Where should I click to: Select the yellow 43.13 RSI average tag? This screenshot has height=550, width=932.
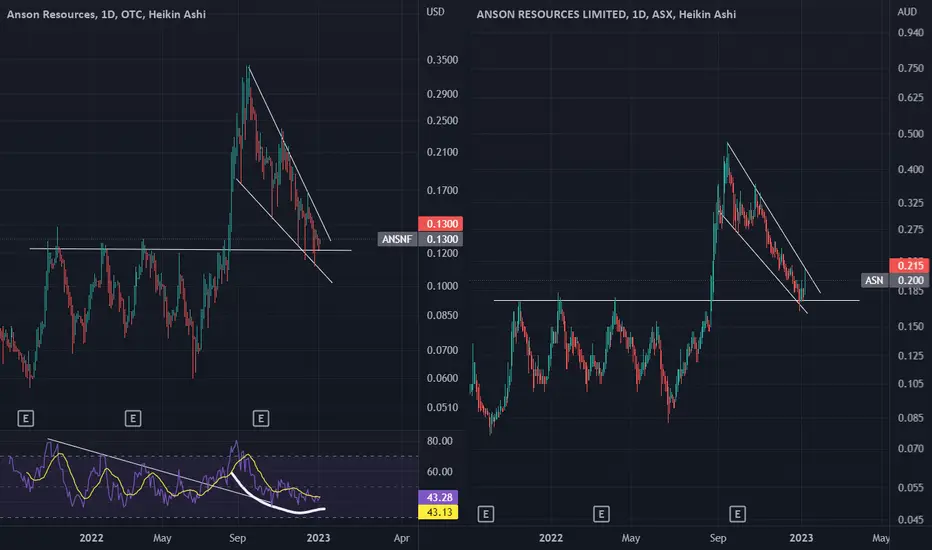(439, 512)
